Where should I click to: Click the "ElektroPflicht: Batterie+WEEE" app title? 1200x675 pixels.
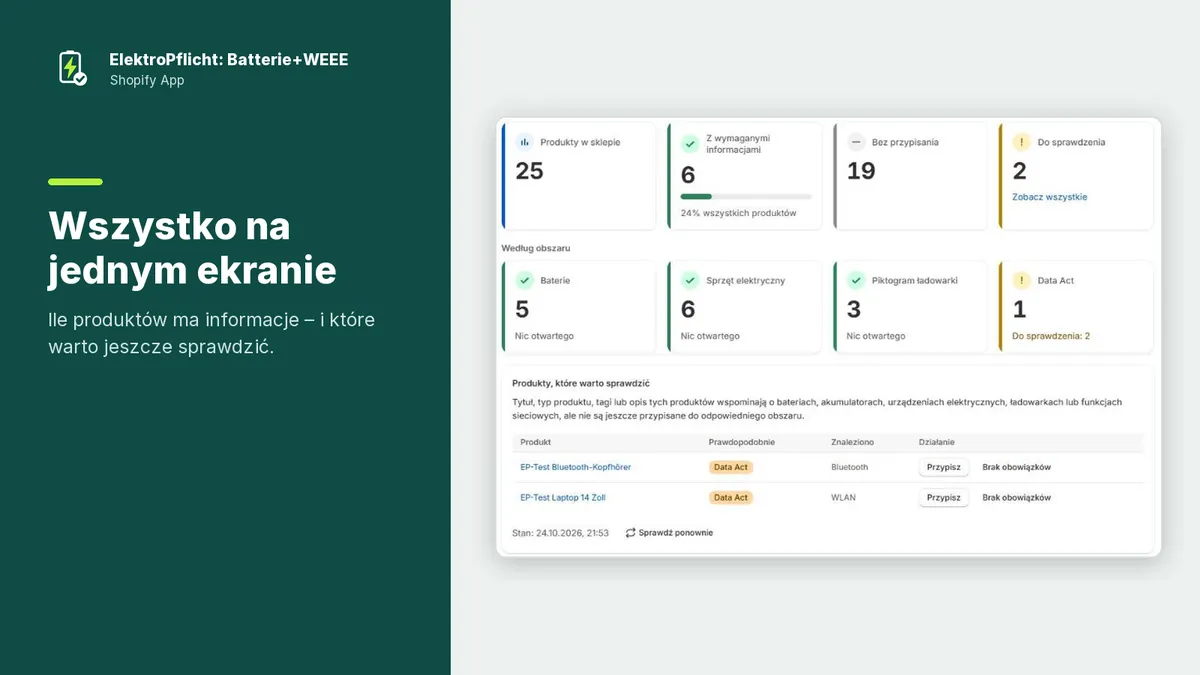229,60
